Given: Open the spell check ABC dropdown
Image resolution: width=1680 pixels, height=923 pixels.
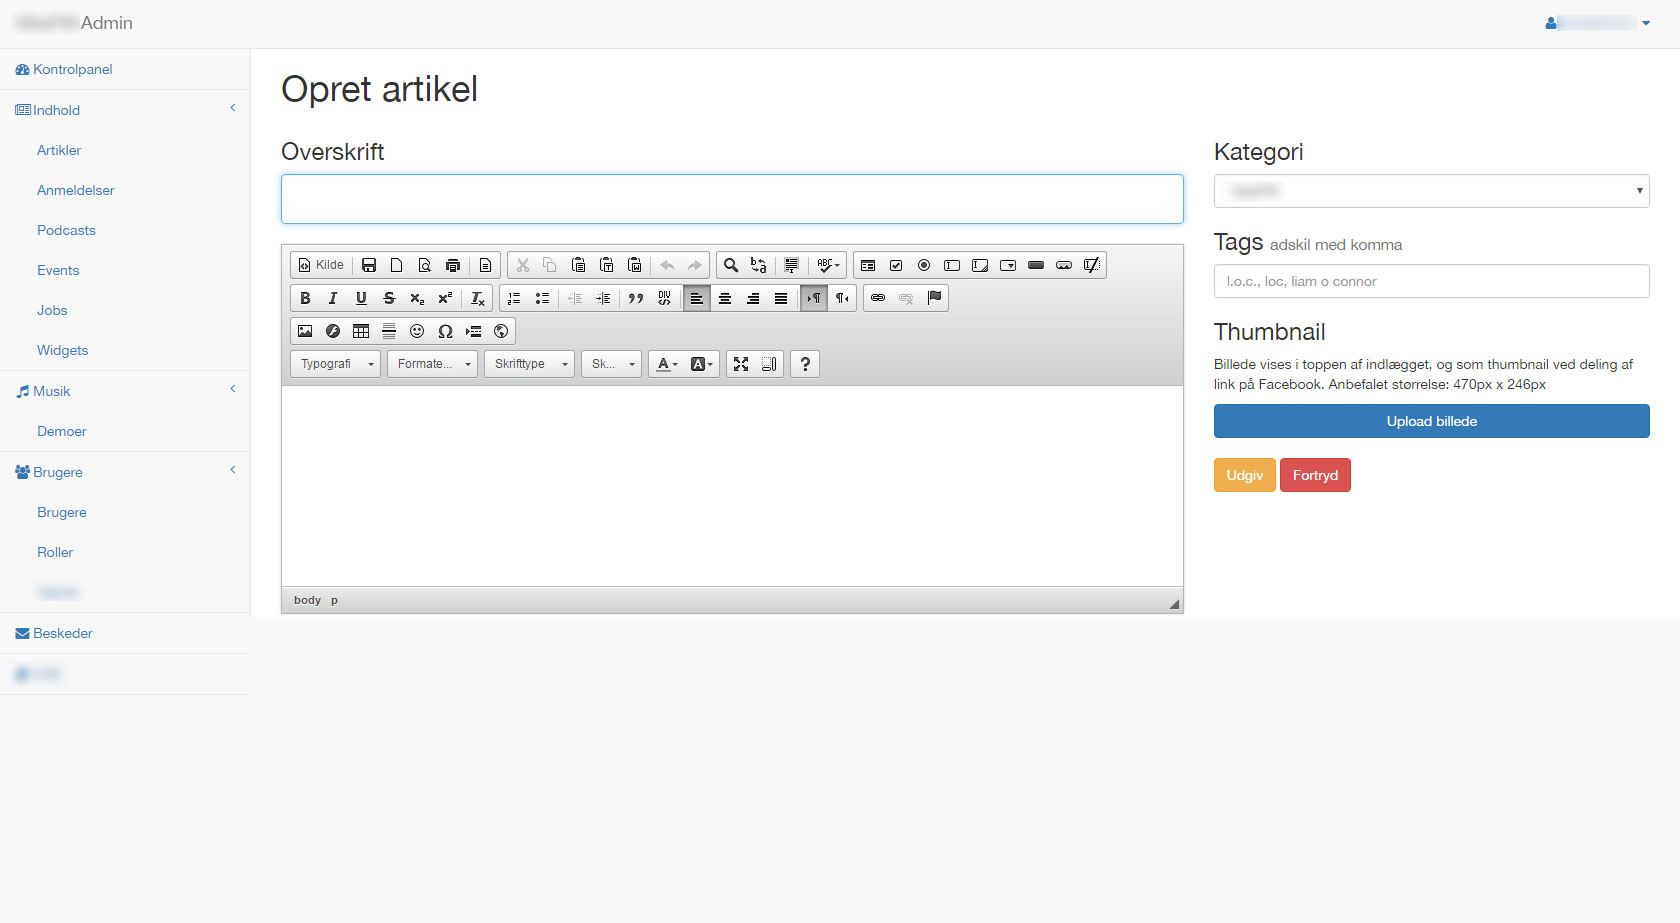Looking at the screenshot, I should click(x=828, y=265).
